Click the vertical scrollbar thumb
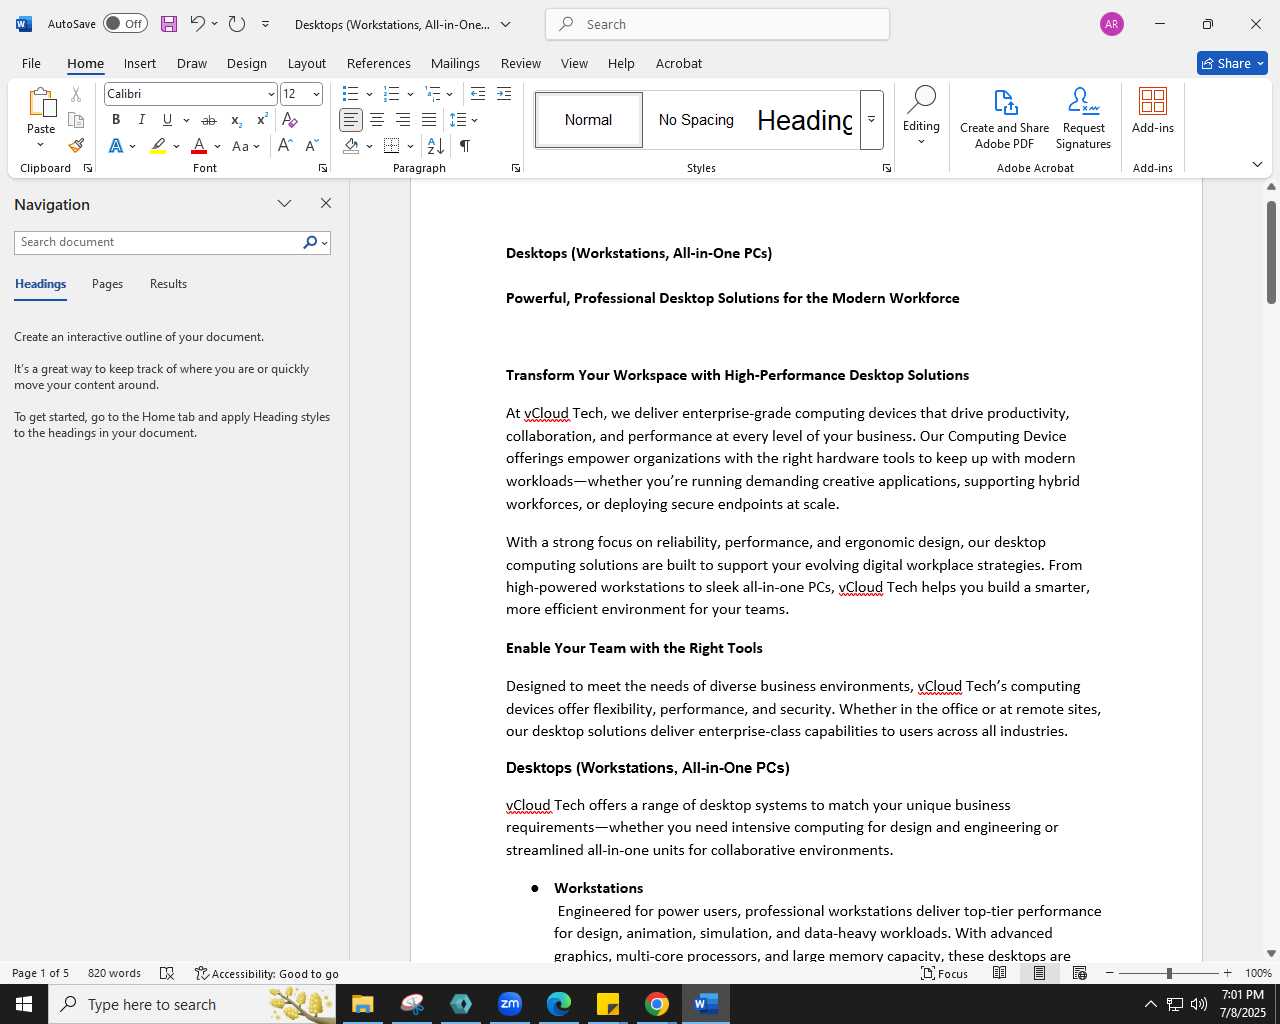 [1271, 252]
